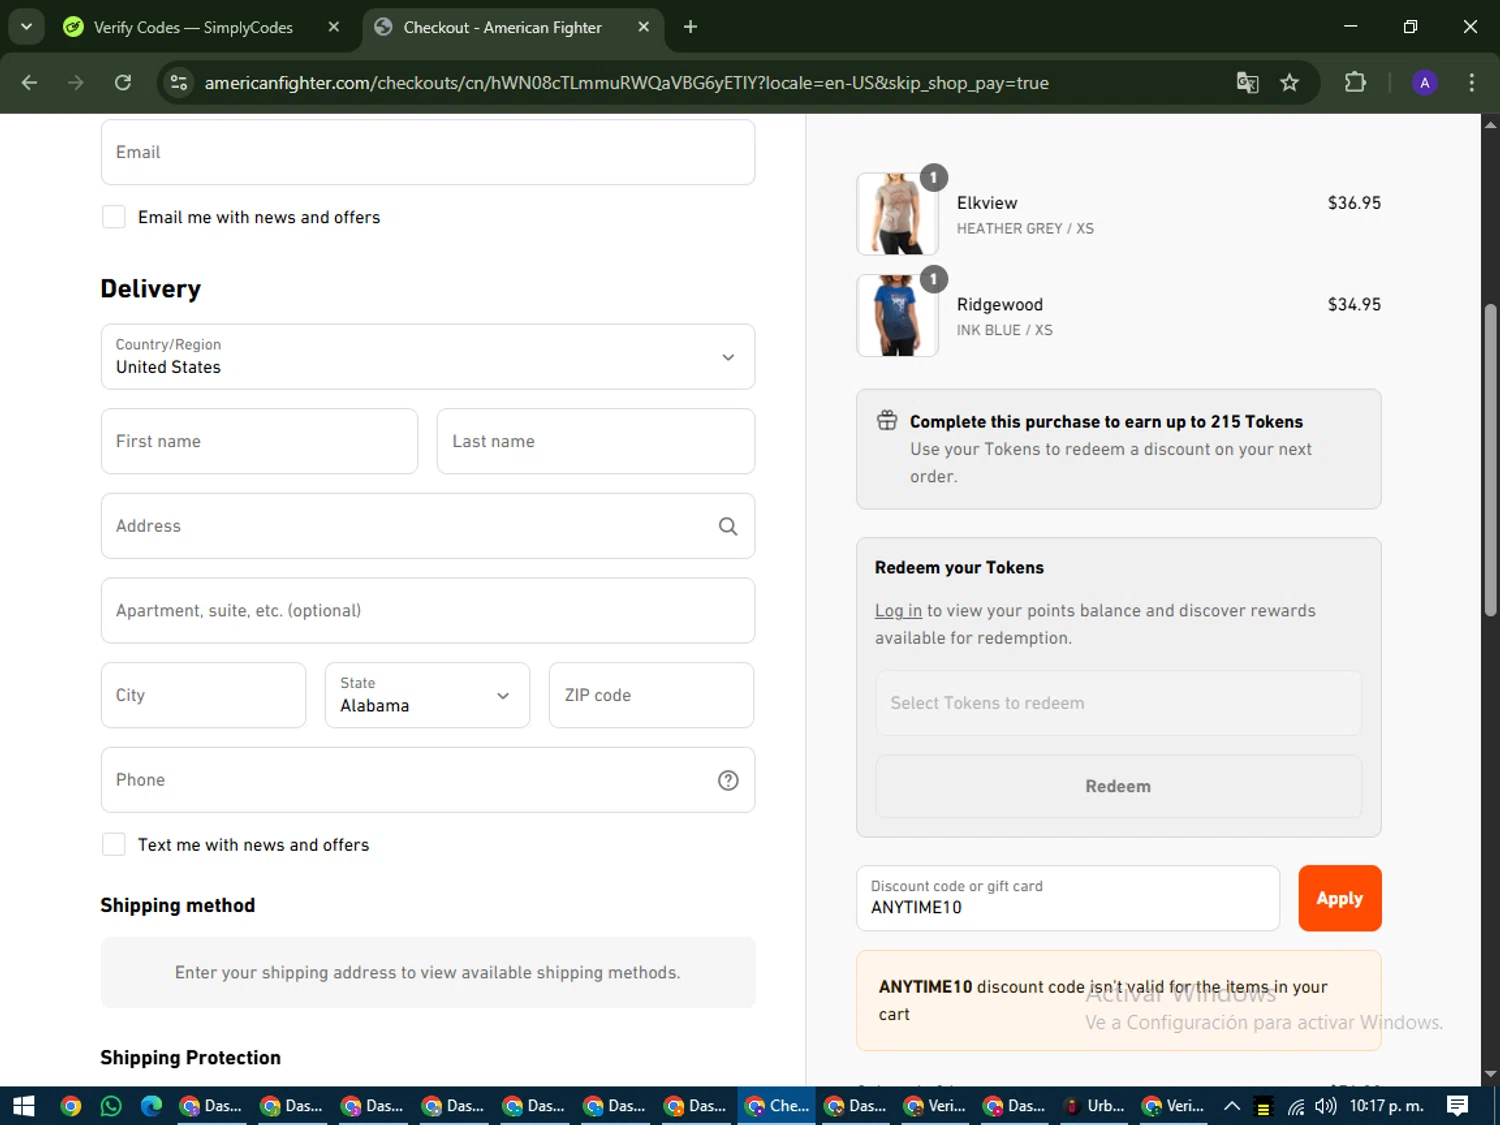This screenshot has width=1500, height=1125.
Task: Click the Email input field
Action: [x=428, y=152]
